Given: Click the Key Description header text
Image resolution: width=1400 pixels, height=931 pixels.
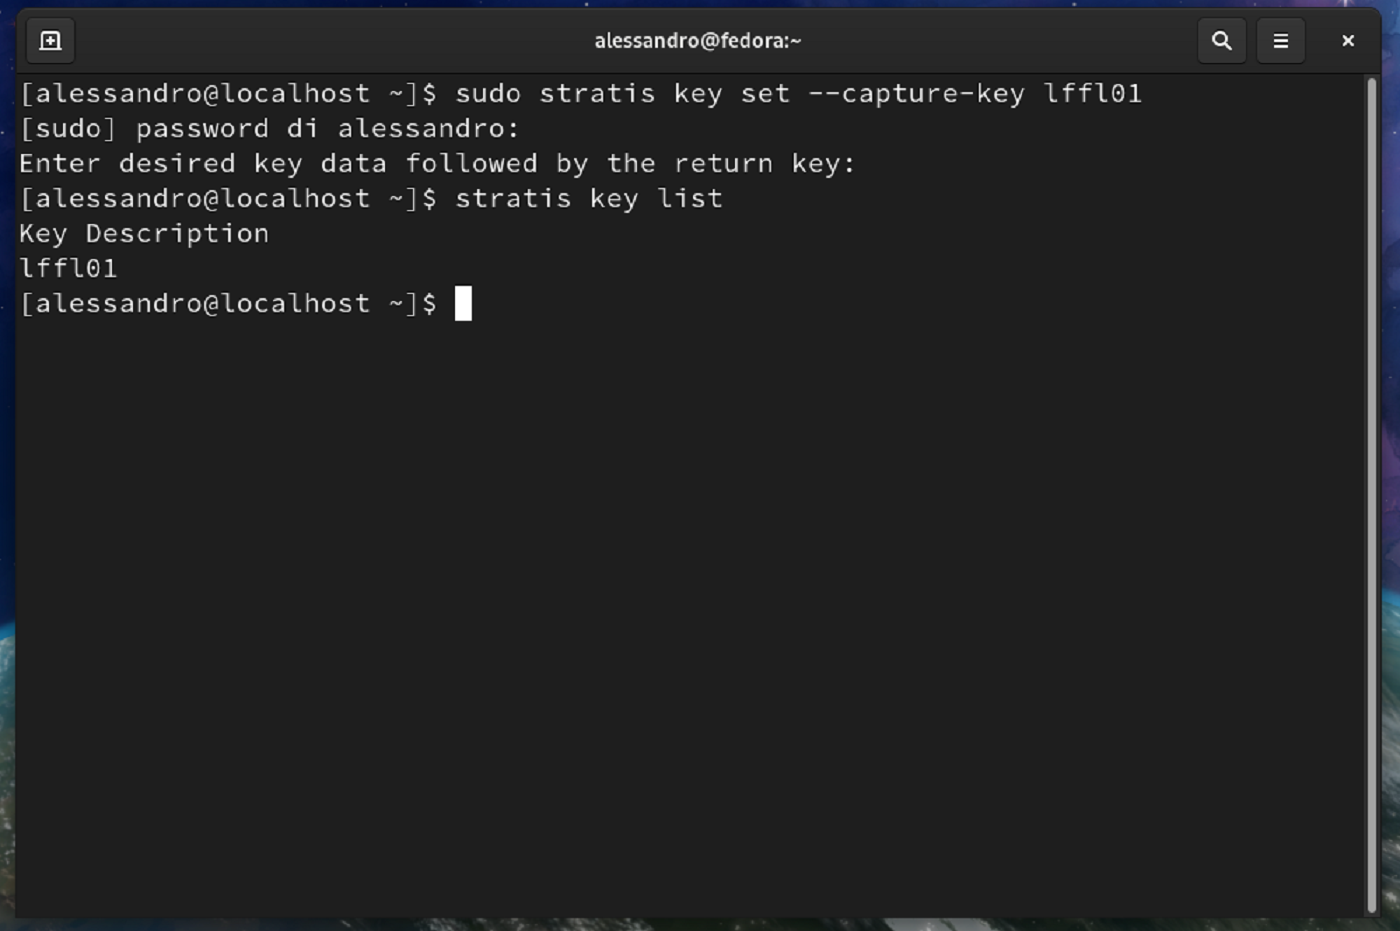Looking at the screenshot, I should click(x=143, y=232).
